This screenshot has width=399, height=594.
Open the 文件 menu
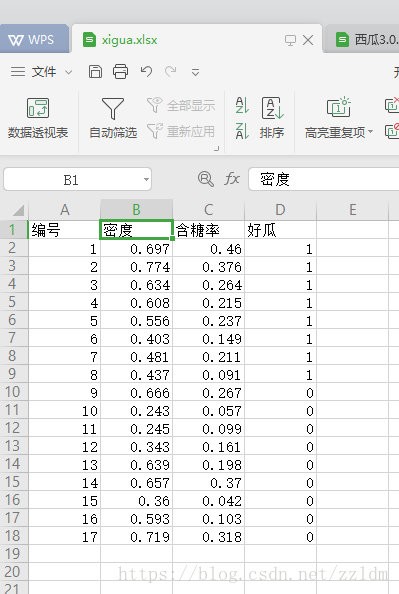(44, 72)
